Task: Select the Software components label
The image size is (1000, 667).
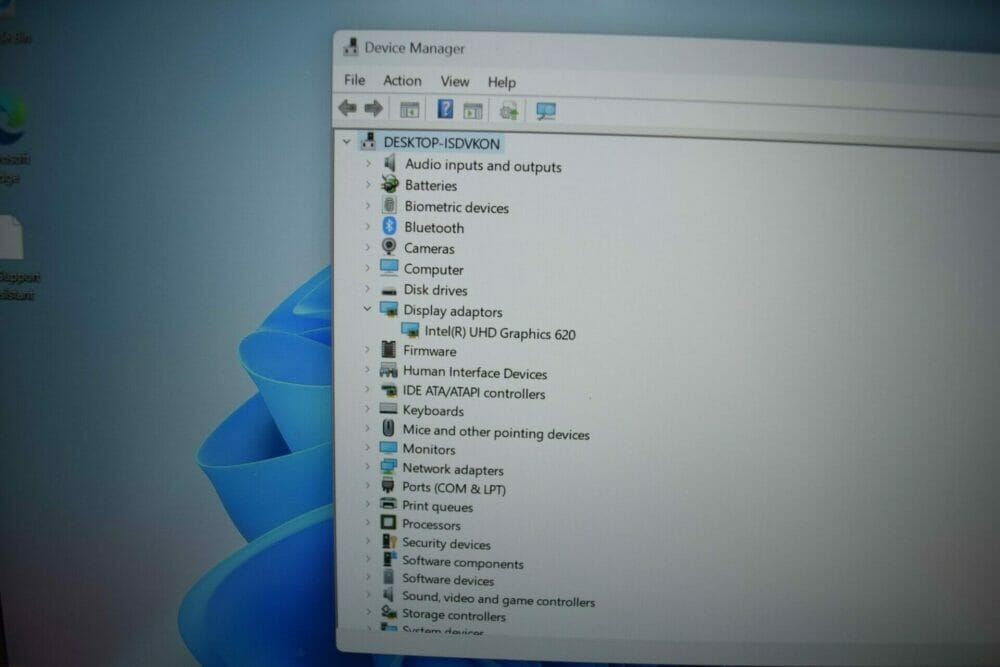Action: (x=462, y=562)
